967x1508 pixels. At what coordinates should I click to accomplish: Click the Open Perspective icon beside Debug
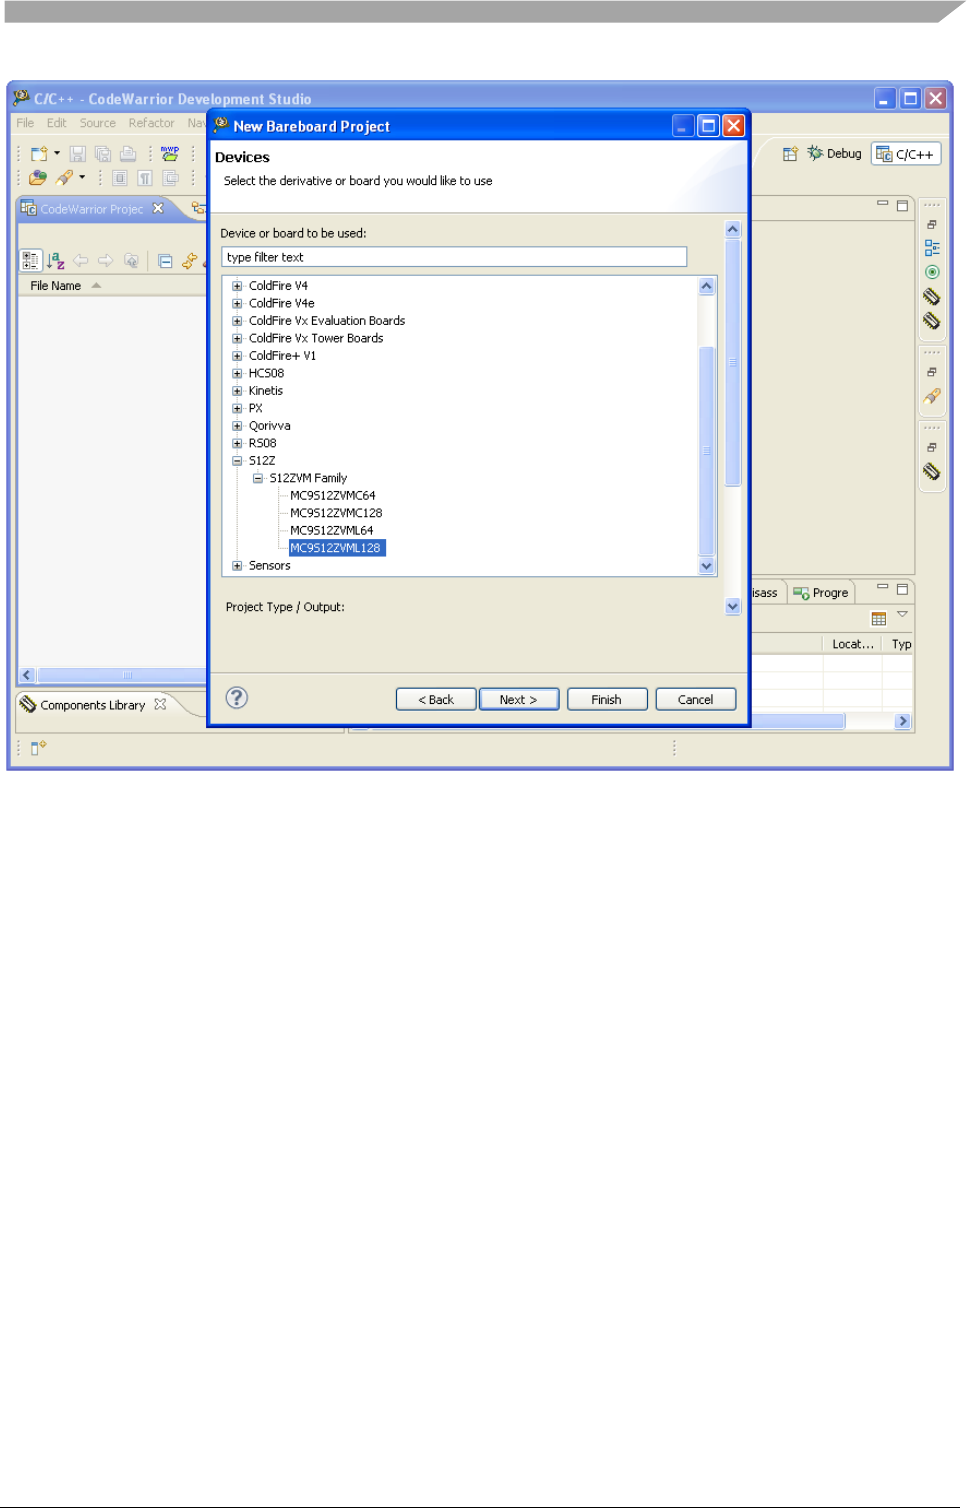coord(790,154)
